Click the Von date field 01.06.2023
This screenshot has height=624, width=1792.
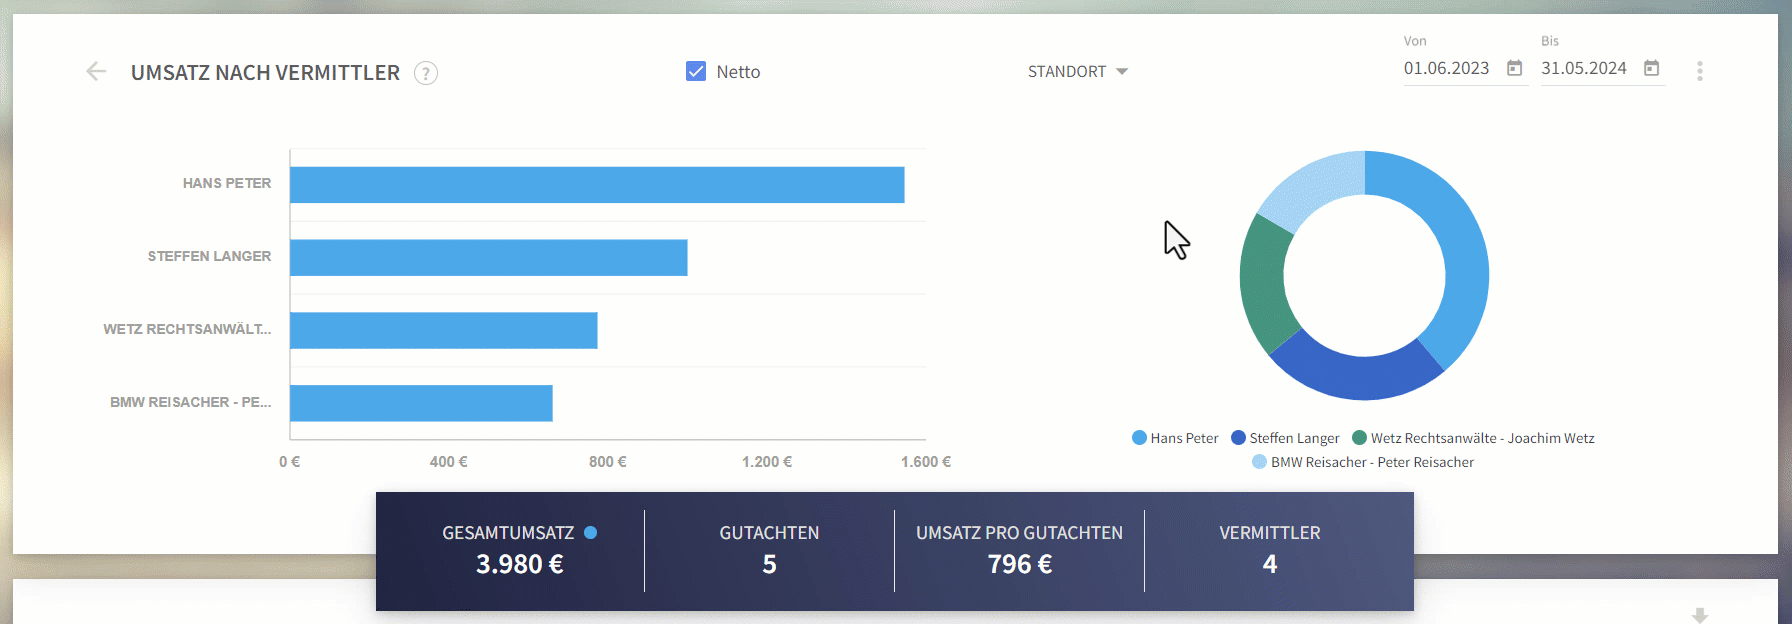[1446, 68]
